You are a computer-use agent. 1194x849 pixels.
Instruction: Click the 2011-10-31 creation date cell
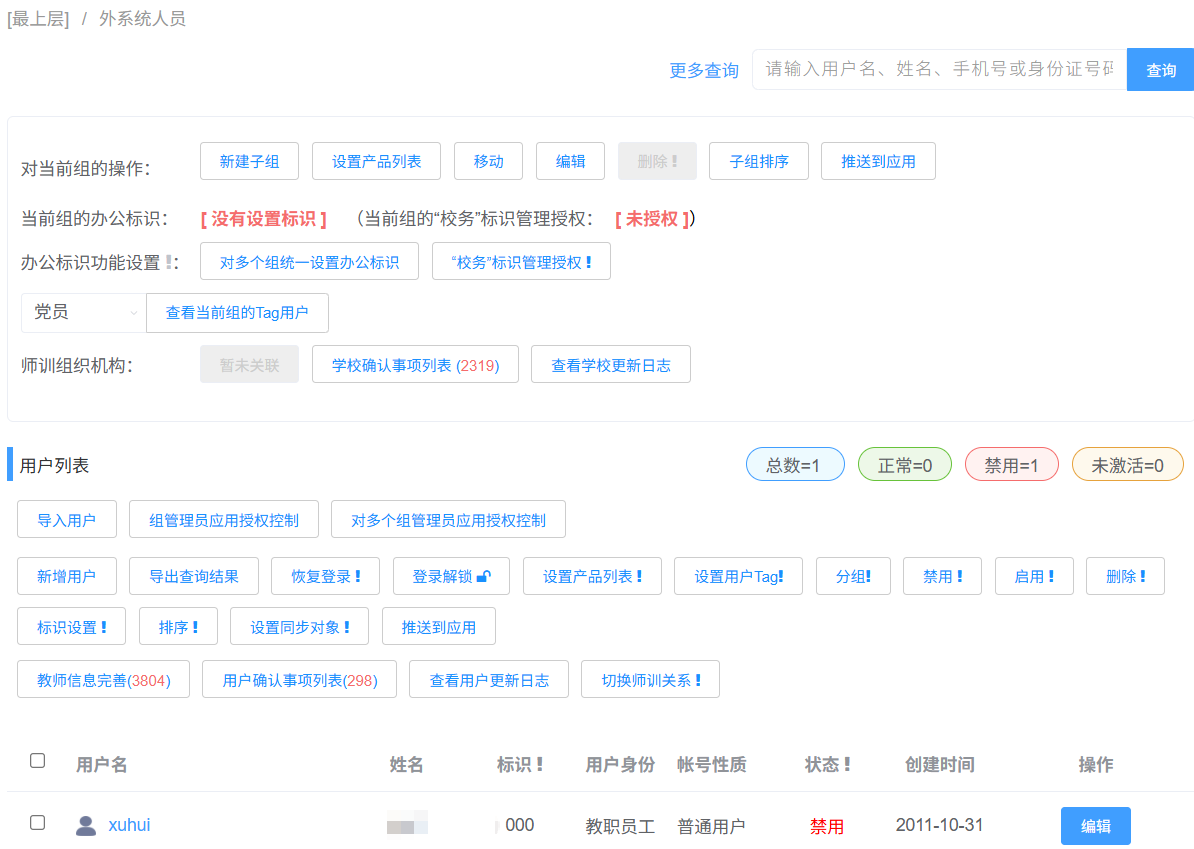point(939,825)
